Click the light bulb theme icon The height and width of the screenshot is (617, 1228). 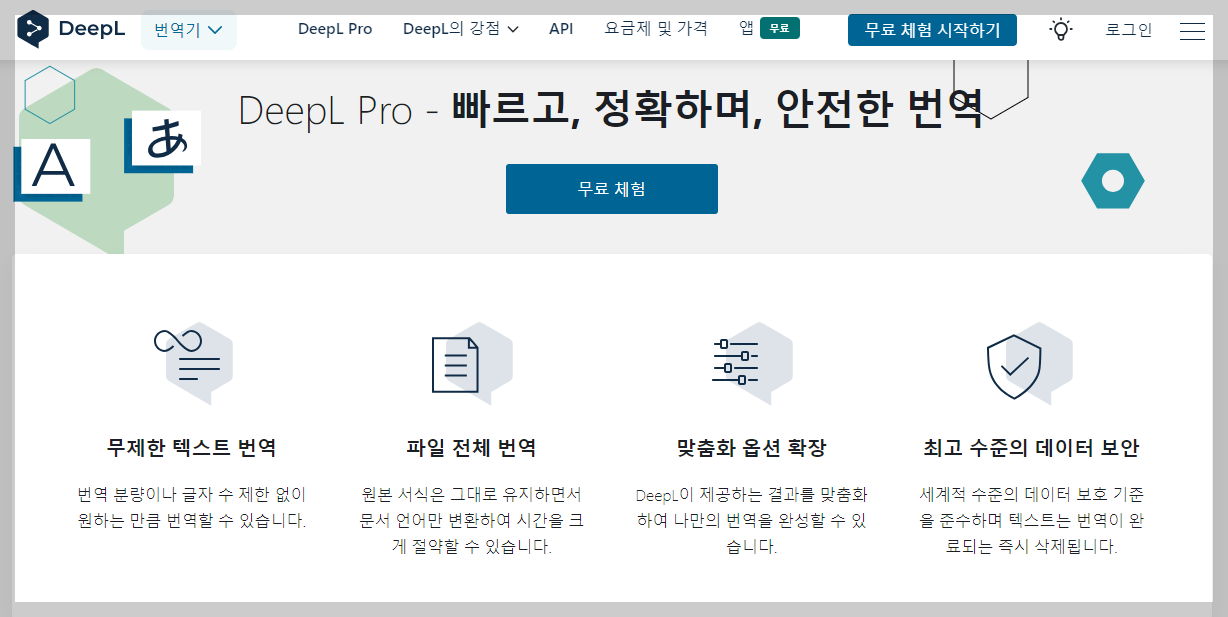[x=1059, y=29]
